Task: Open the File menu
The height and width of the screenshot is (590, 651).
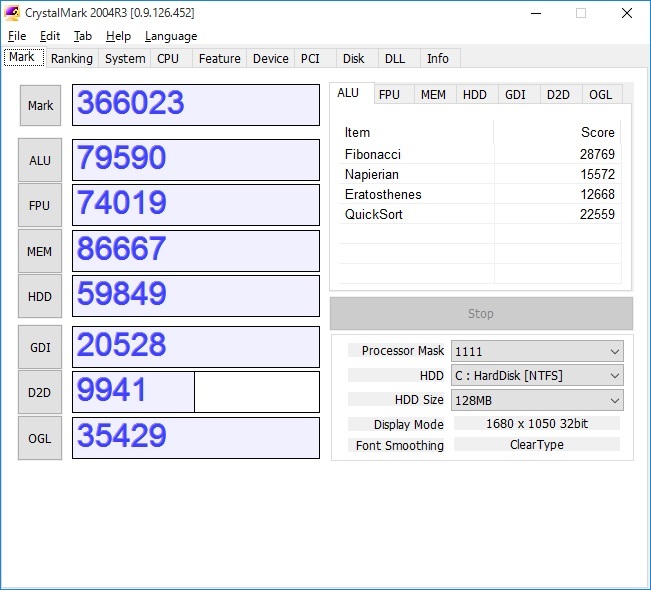Action: coord(17,36)
